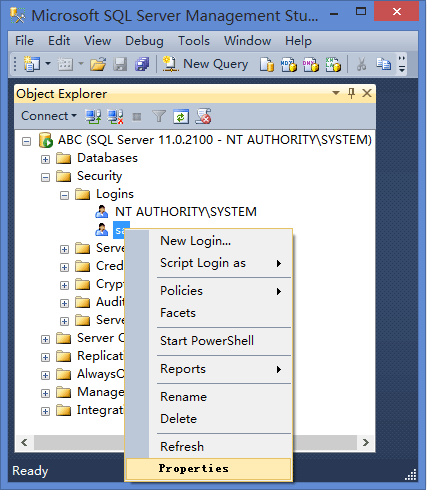
Task: Click the sa login user icon
Action: (x=102, y=230)
